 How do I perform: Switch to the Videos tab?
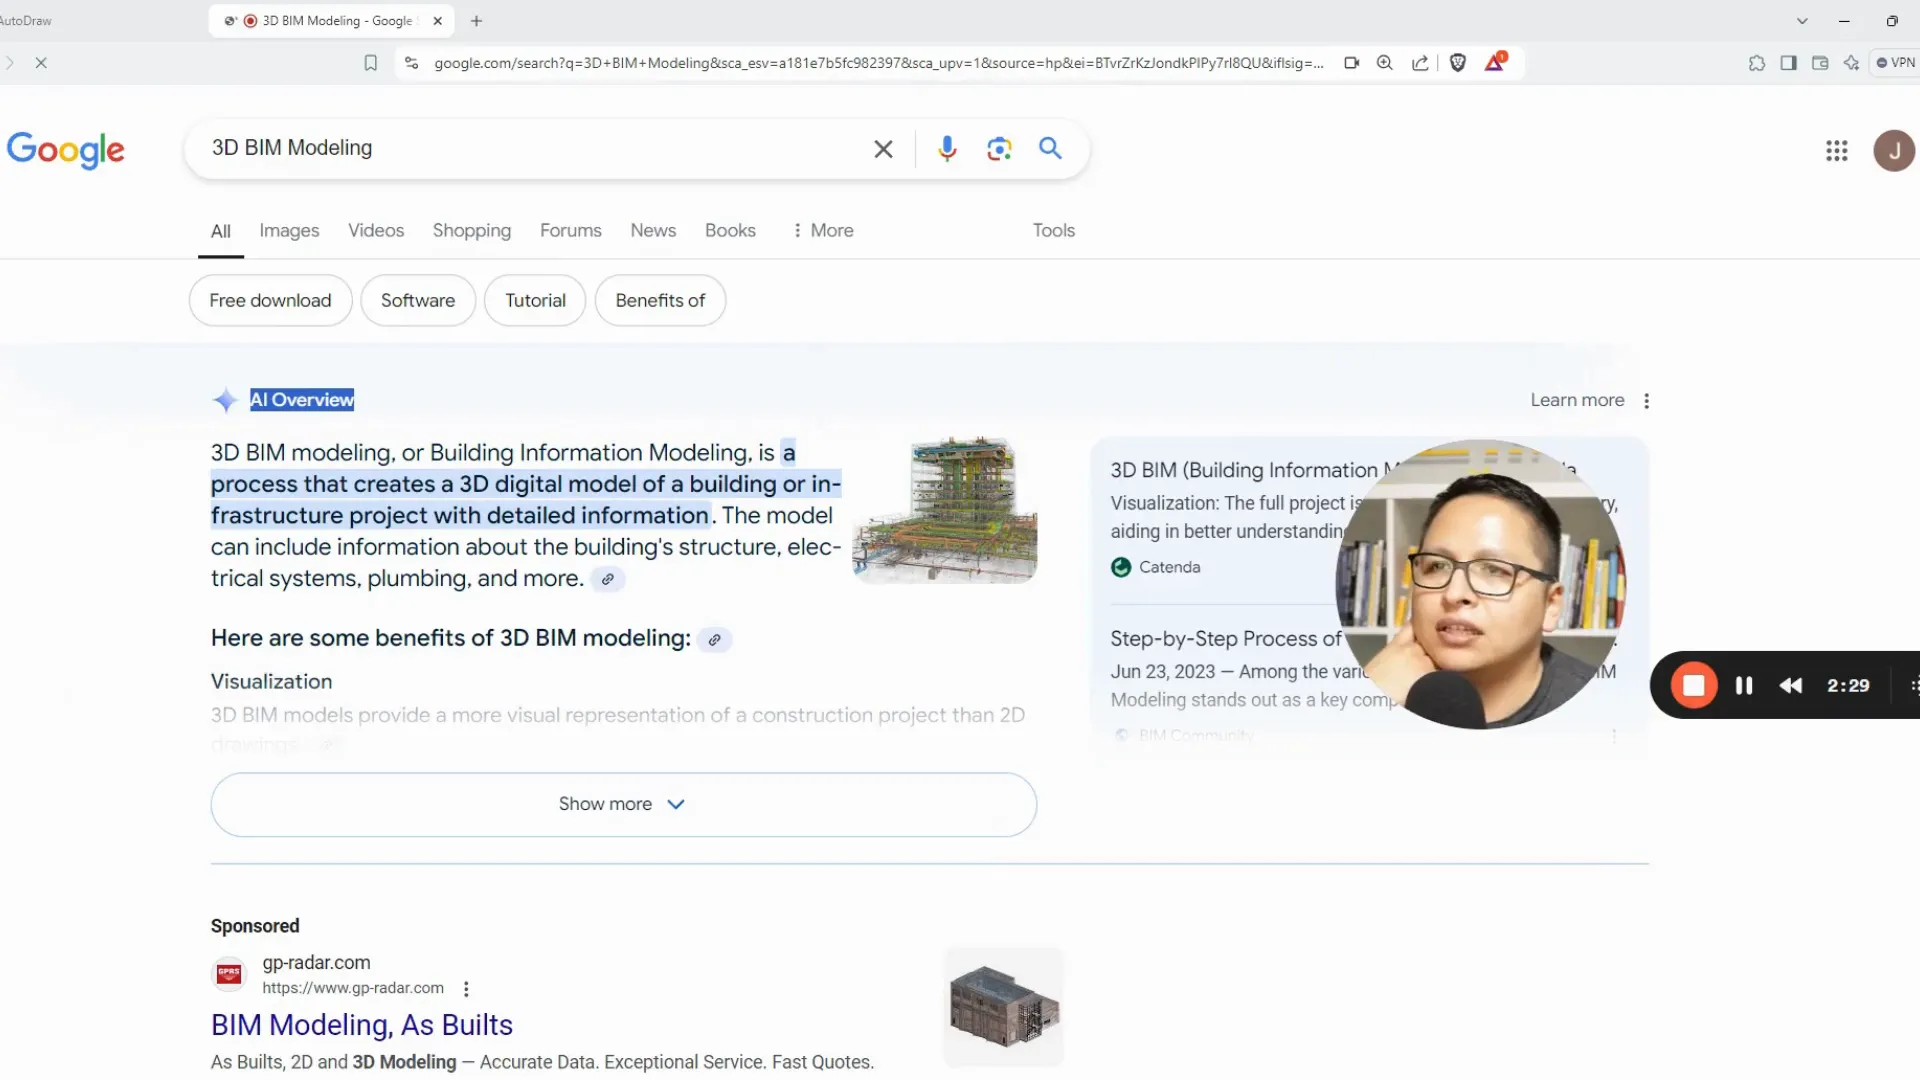(x=376, y=231)
